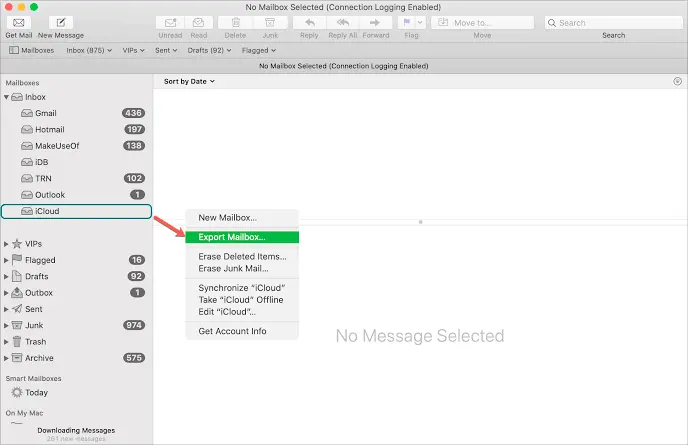
Task: Select the Hotmail inbox
Action: pos(76,129)
